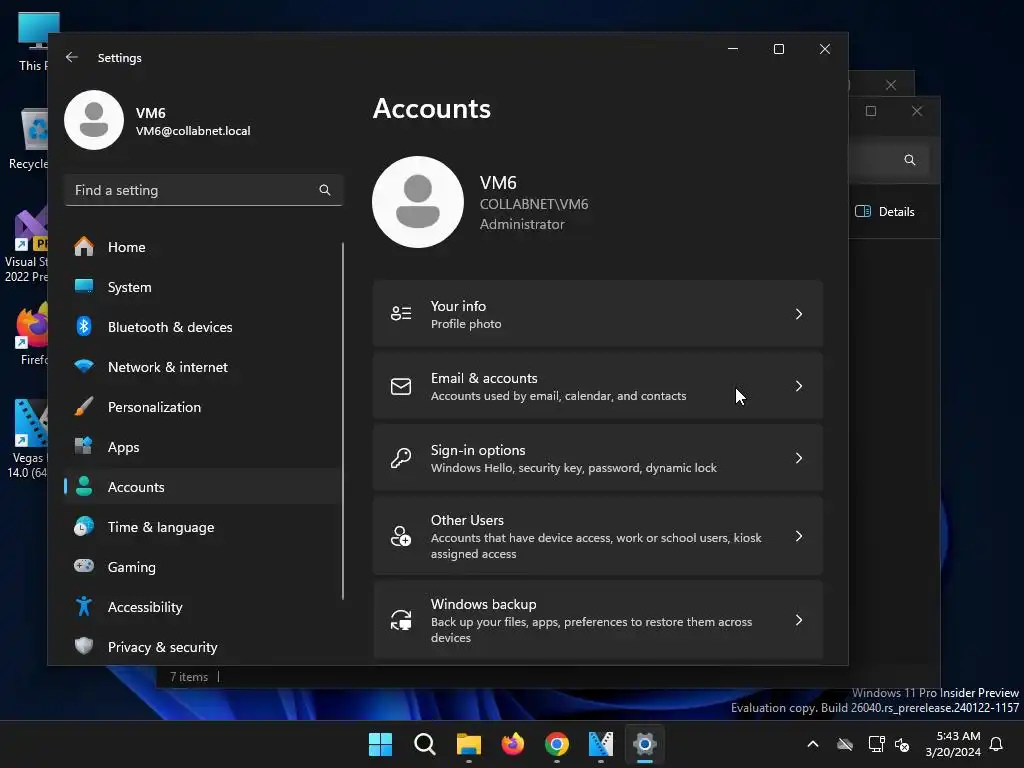1024x768 pixels.
Task: Open taskbar Search magnifier
Action: pos(424,744)
